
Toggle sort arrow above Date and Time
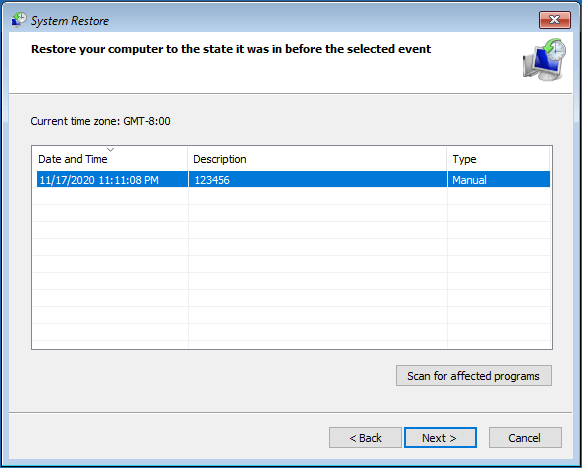pos(110,150)
